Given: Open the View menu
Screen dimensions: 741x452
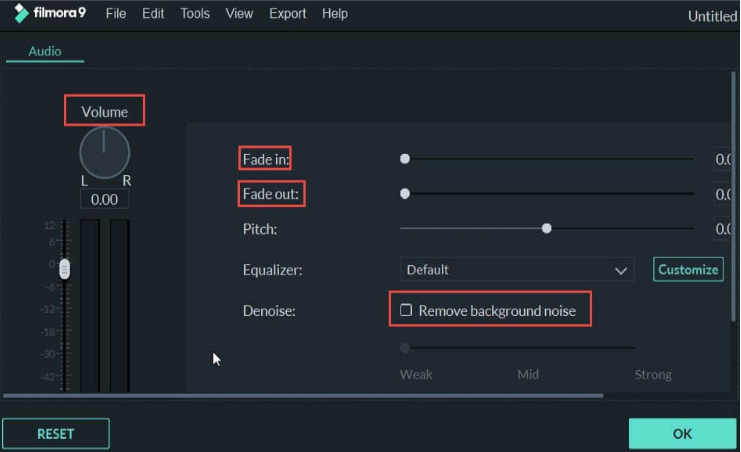Looking at the screenshot, I should [x=239, y=14].
